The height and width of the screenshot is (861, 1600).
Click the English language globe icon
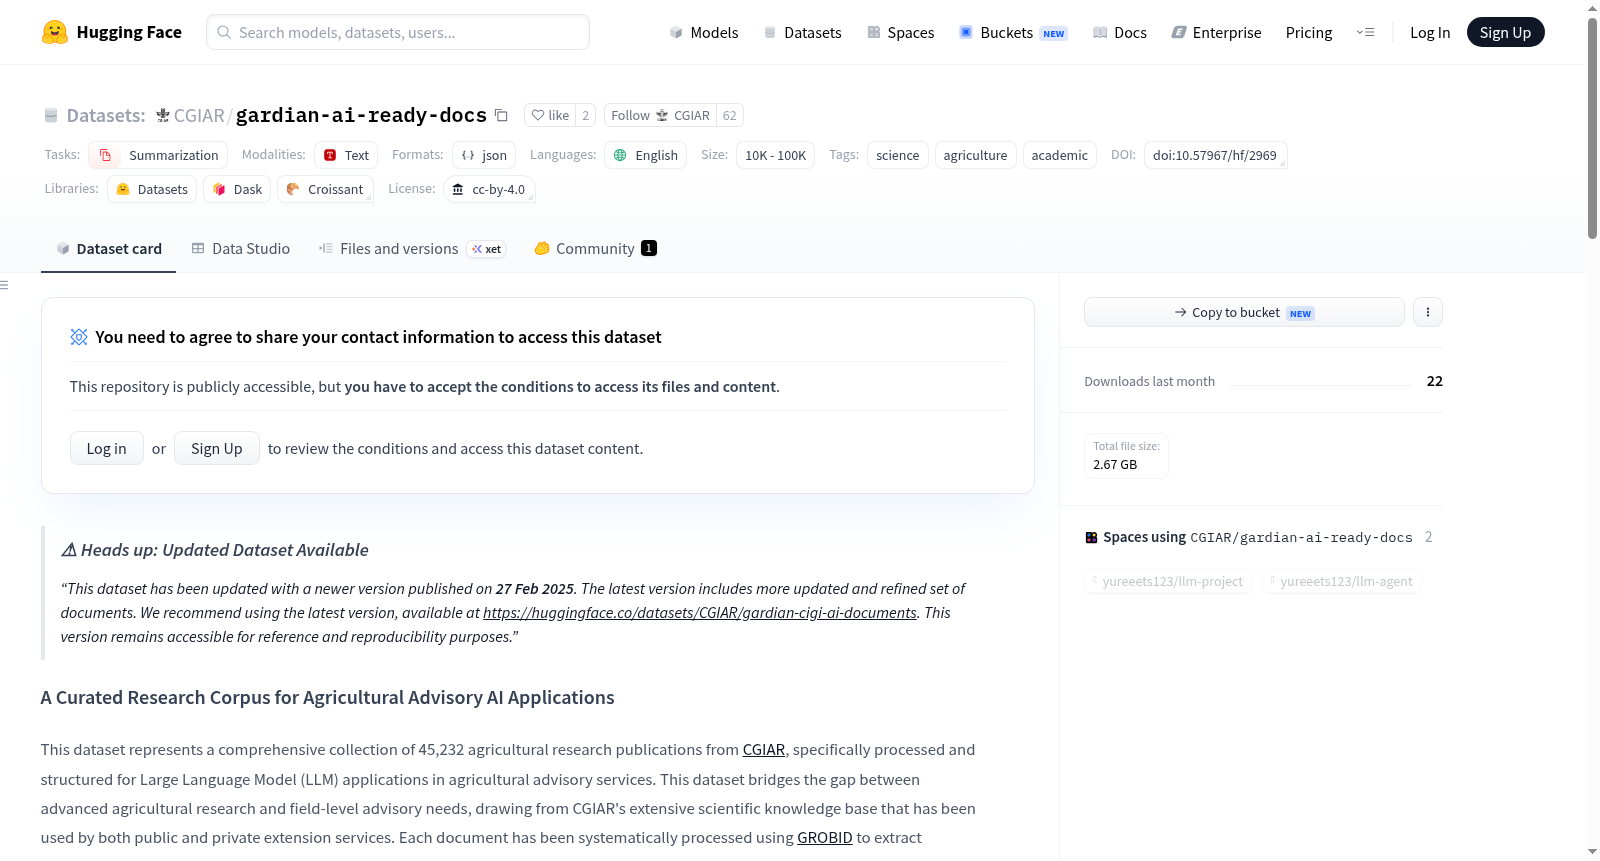(620, 155)
